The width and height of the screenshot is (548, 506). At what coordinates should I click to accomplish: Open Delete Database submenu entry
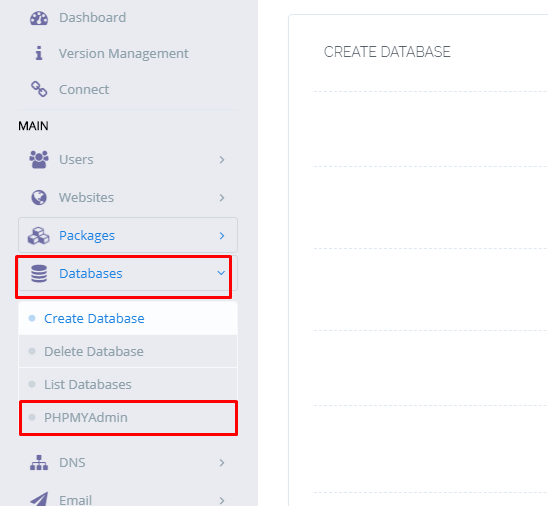pyautogui.click(x=128, y=351)
